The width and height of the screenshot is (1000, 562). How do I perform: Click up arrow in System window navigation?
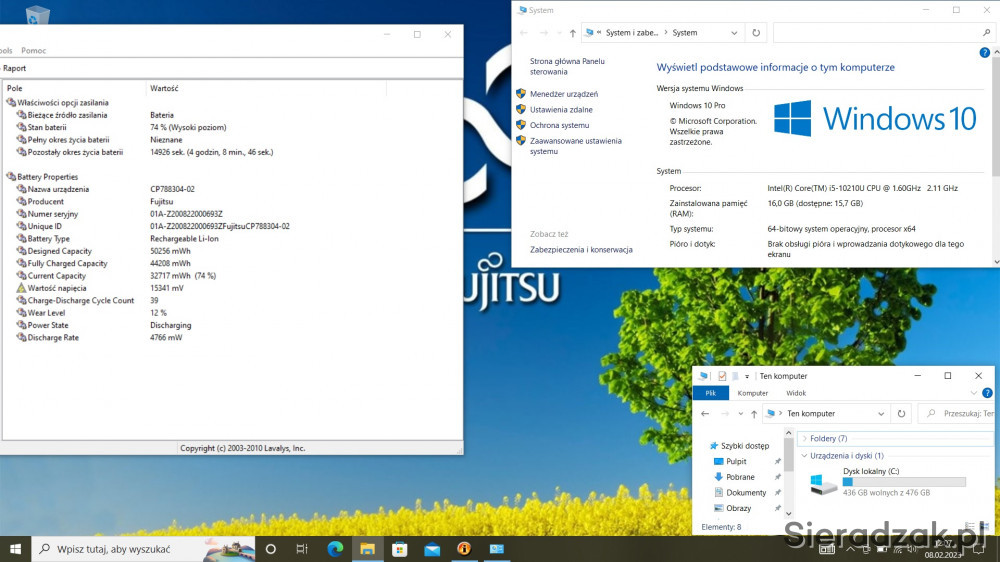point(572,33)
